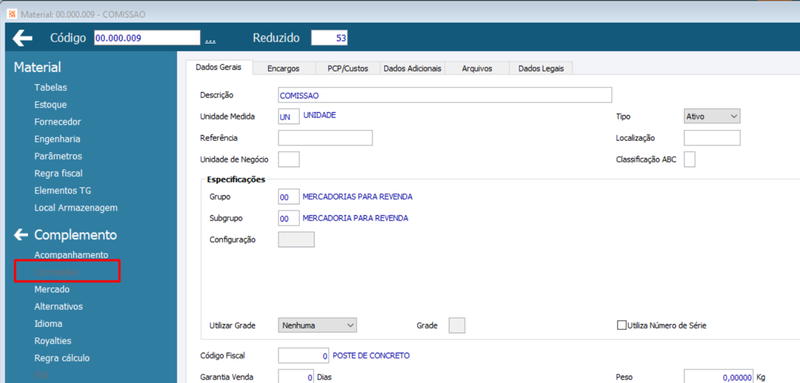Click the back arrow next to Código
Image resolution: width=800 pixels, height=383 pixels.
(22, 38)
